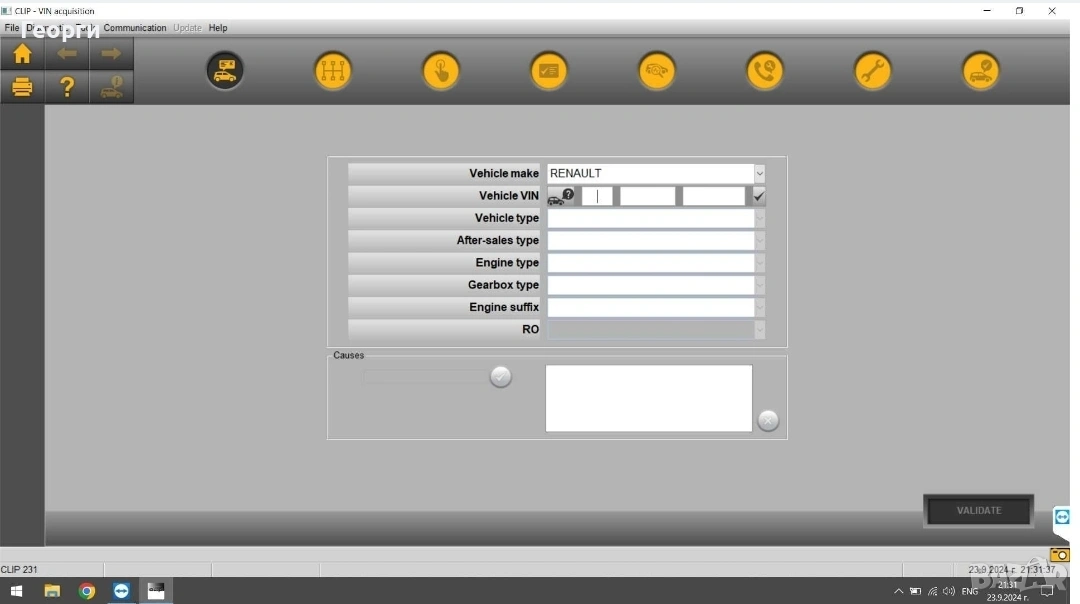Screen dimensions: 1080x604
Task: Click the Engine type field
Action: (x=650, y=263)
